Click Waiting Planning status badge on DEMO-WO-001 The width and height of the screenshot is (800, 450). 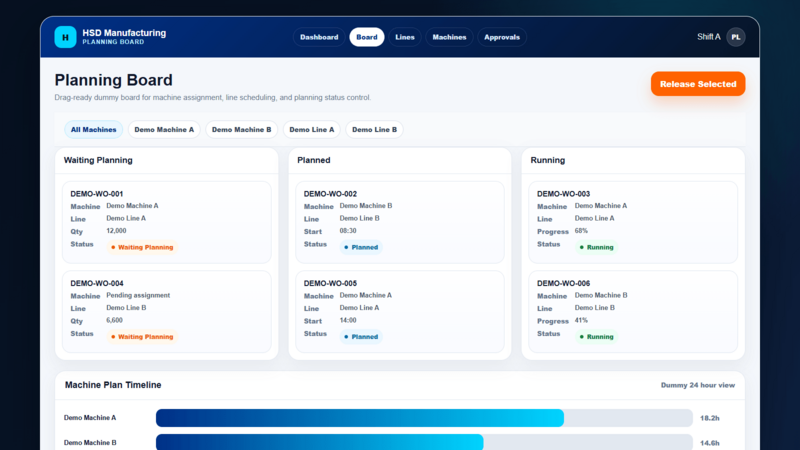pyautogui.click(x=142, y=247)
